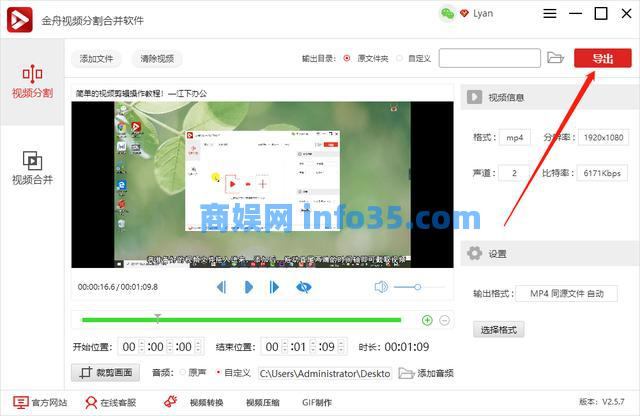The image size is (640, 416).
Task: Switch to the 视频合并 (video merge) tab
Action: (32, 168)
